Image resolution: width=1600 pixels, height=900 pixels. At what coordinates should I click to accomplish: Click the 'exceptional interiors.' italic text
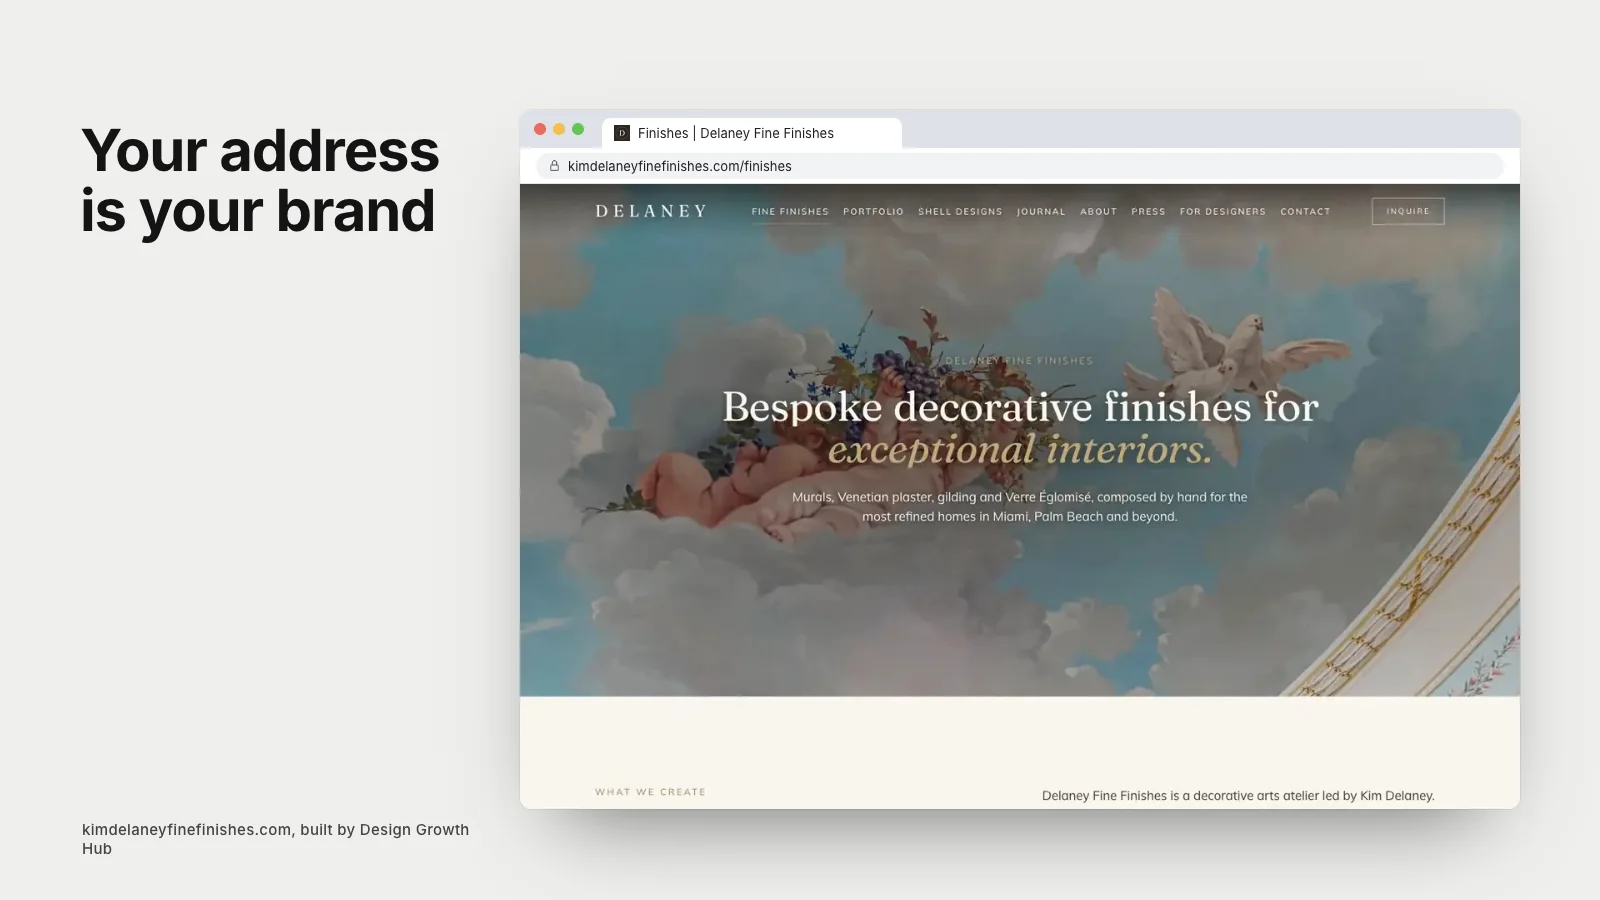coord(1020,450)
